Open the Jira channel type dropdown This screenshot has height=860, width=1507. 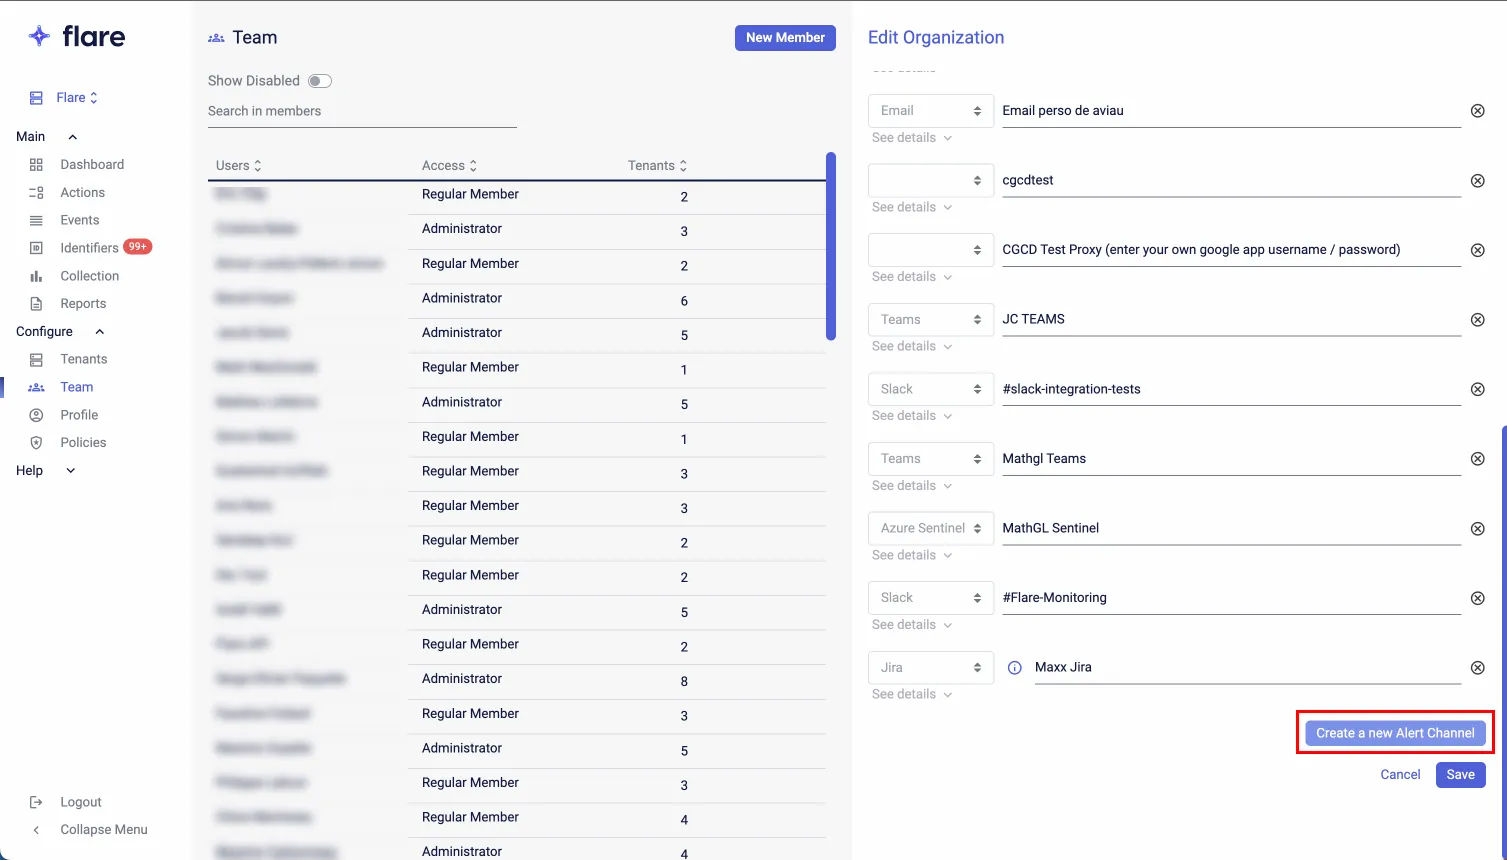(931, 667)
